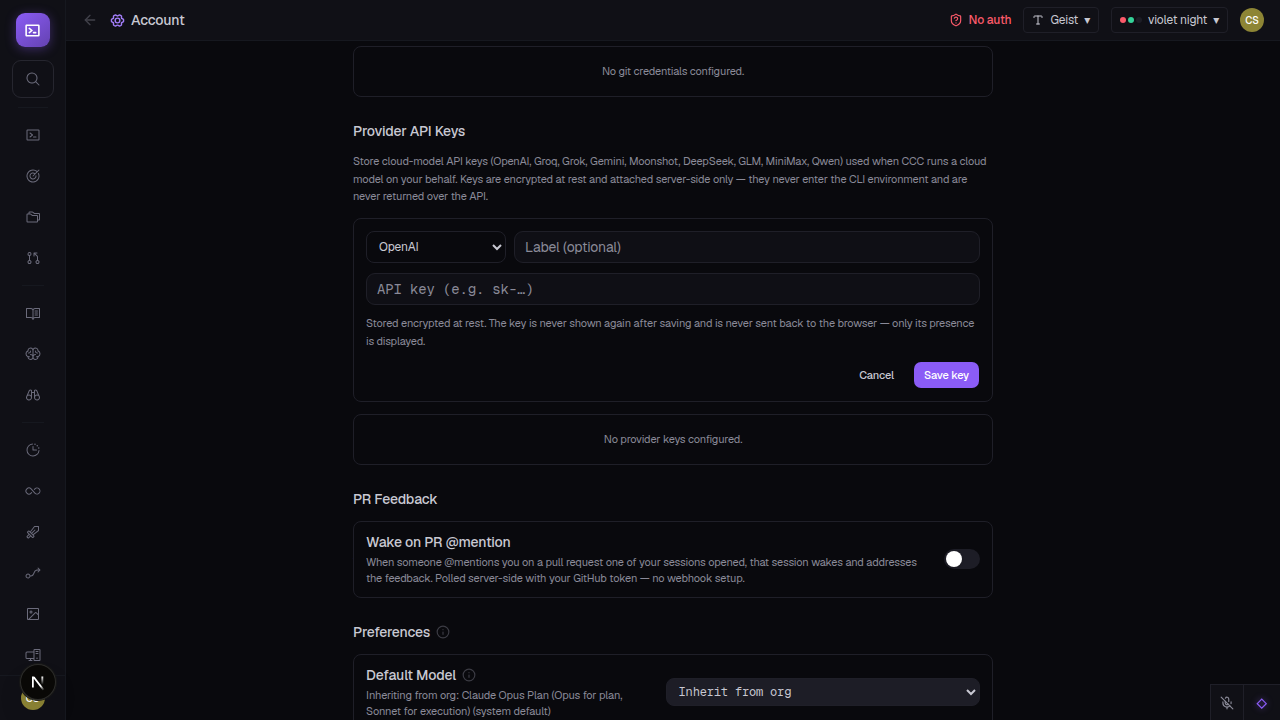Image resolution: width=1280 pixels, height=720 pixels.
Task: Open the Geist font dropdown
Action: pos(1061,20)
